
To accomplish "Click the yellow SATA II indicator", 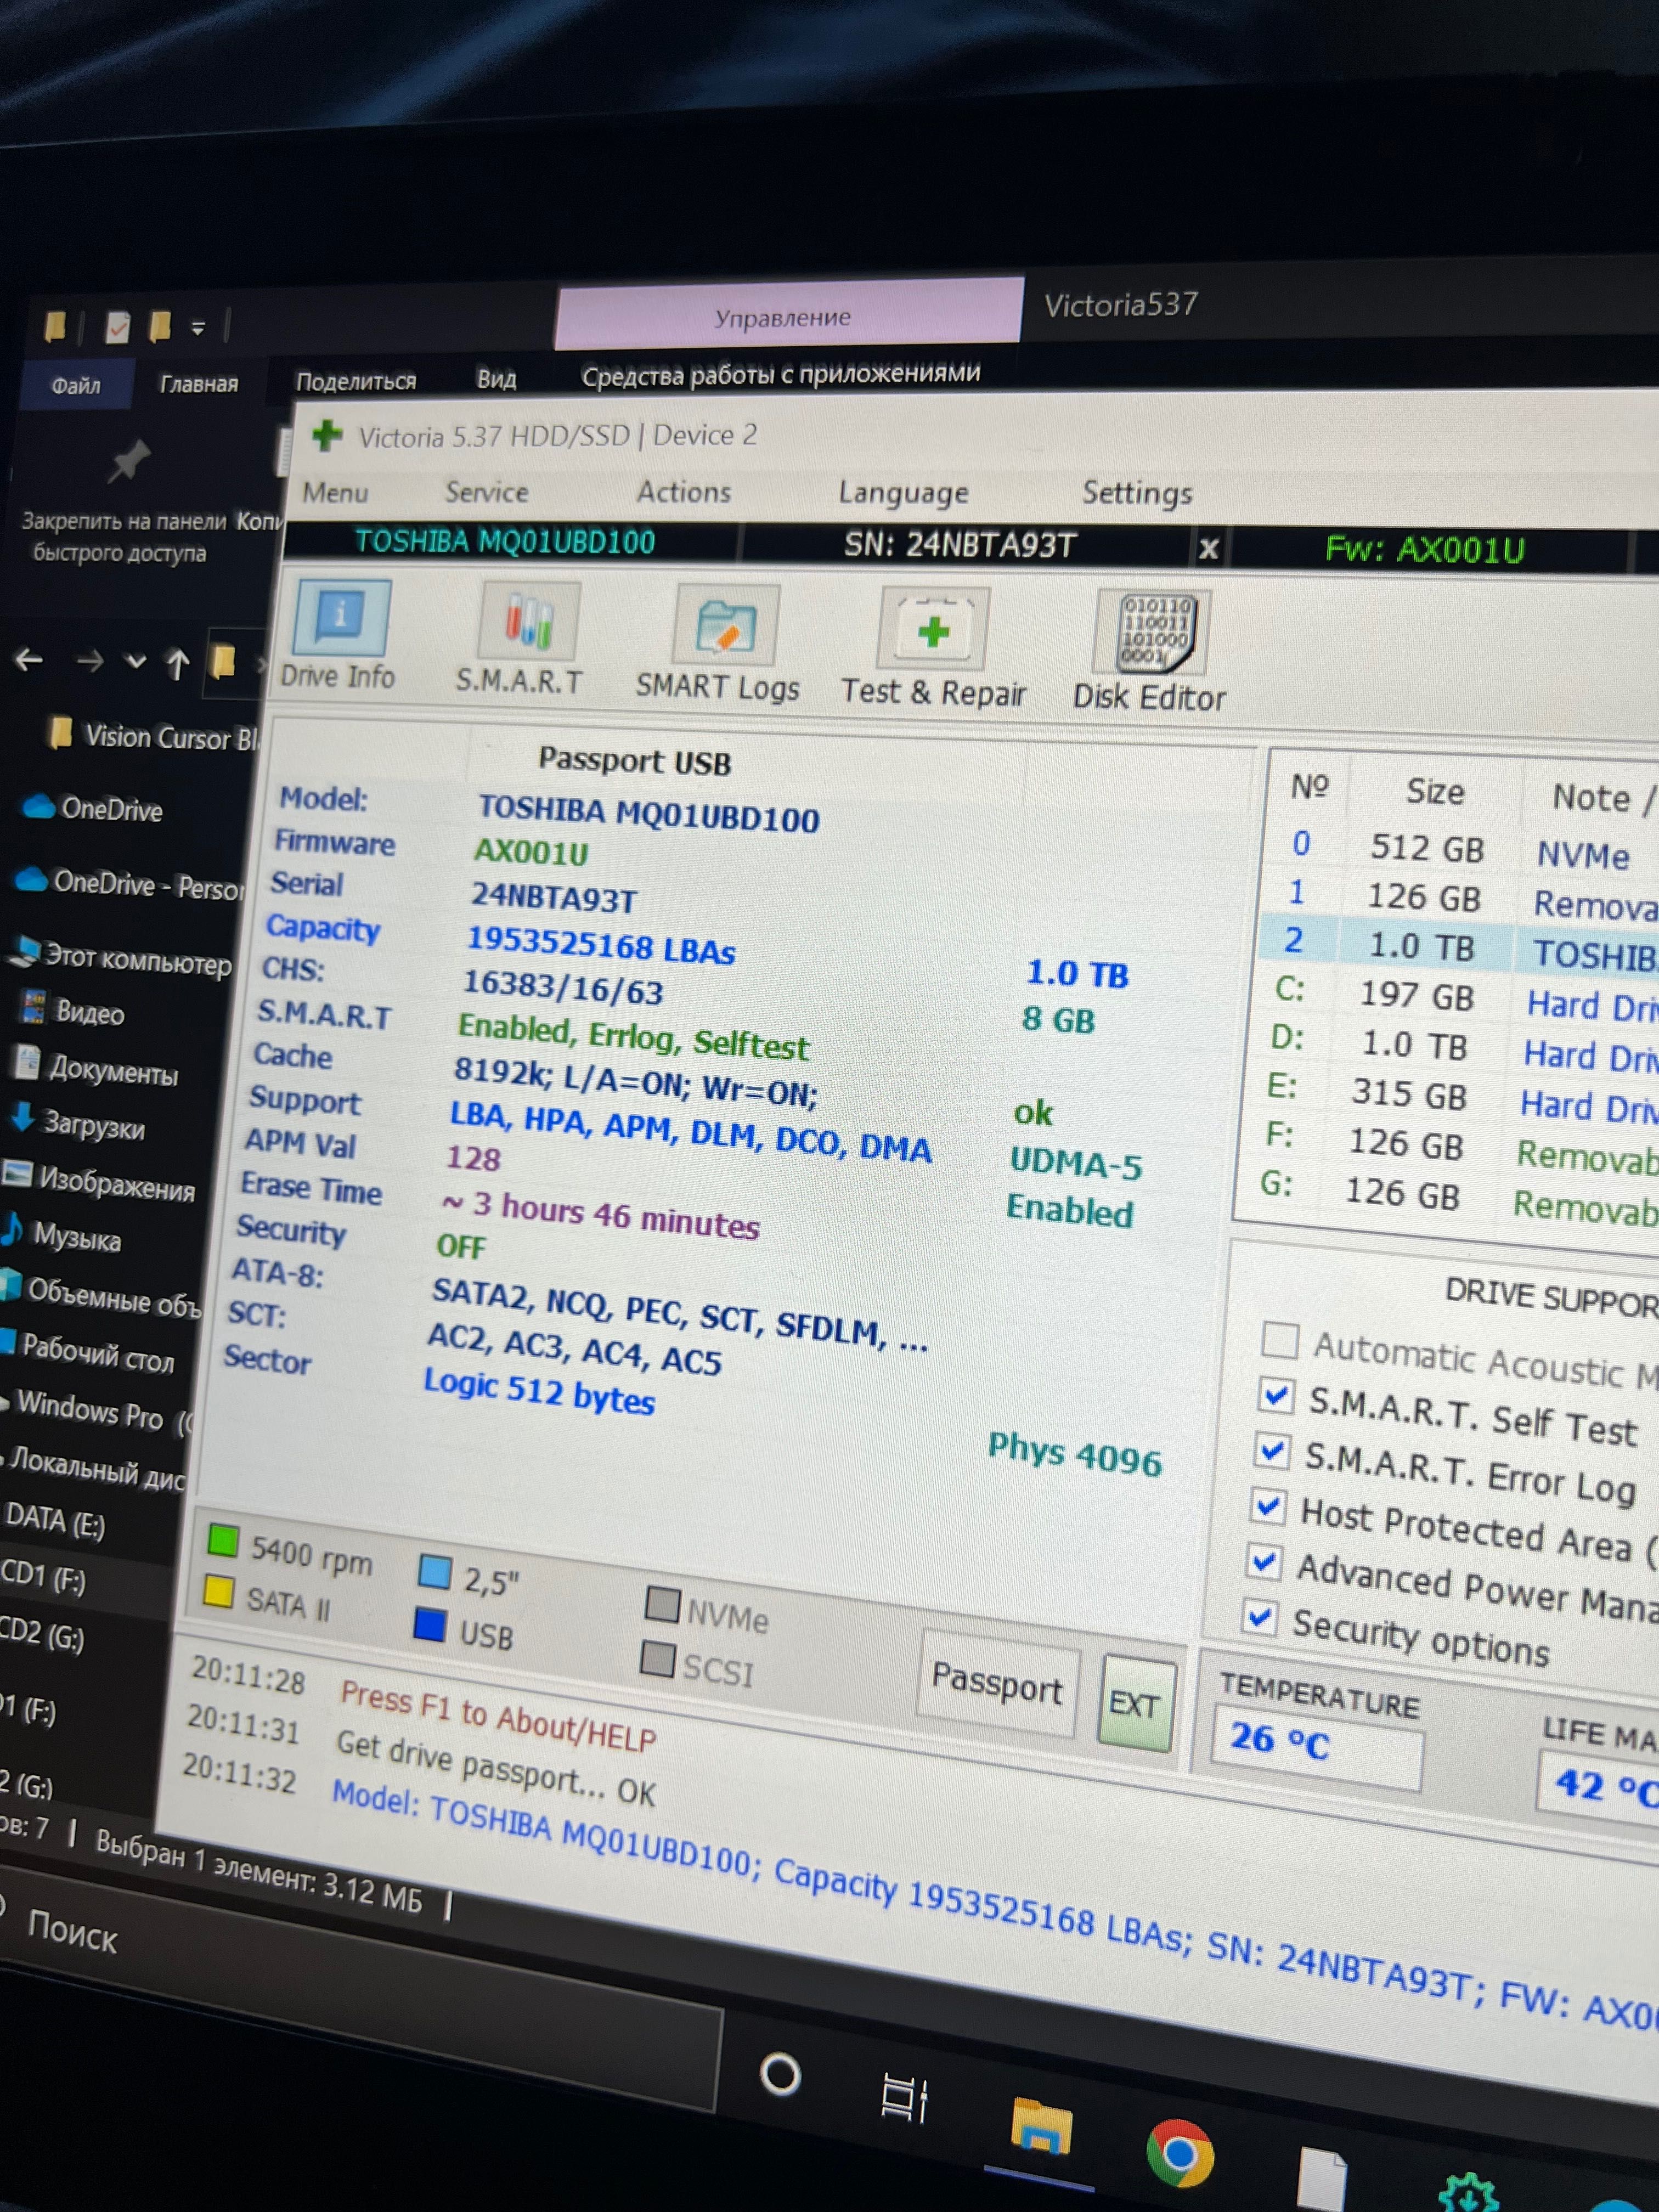I will point(219,1591).
